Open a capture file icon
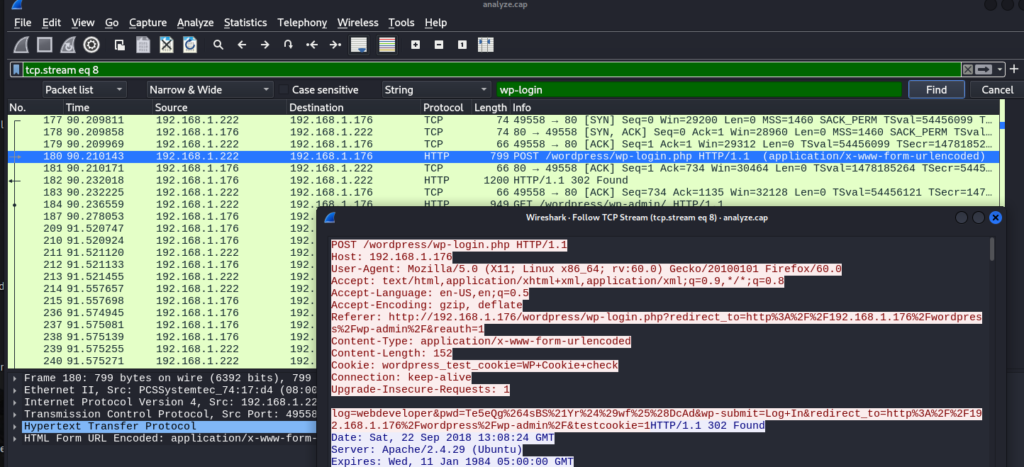1024x467 pixels. click(x=120, y=44)
